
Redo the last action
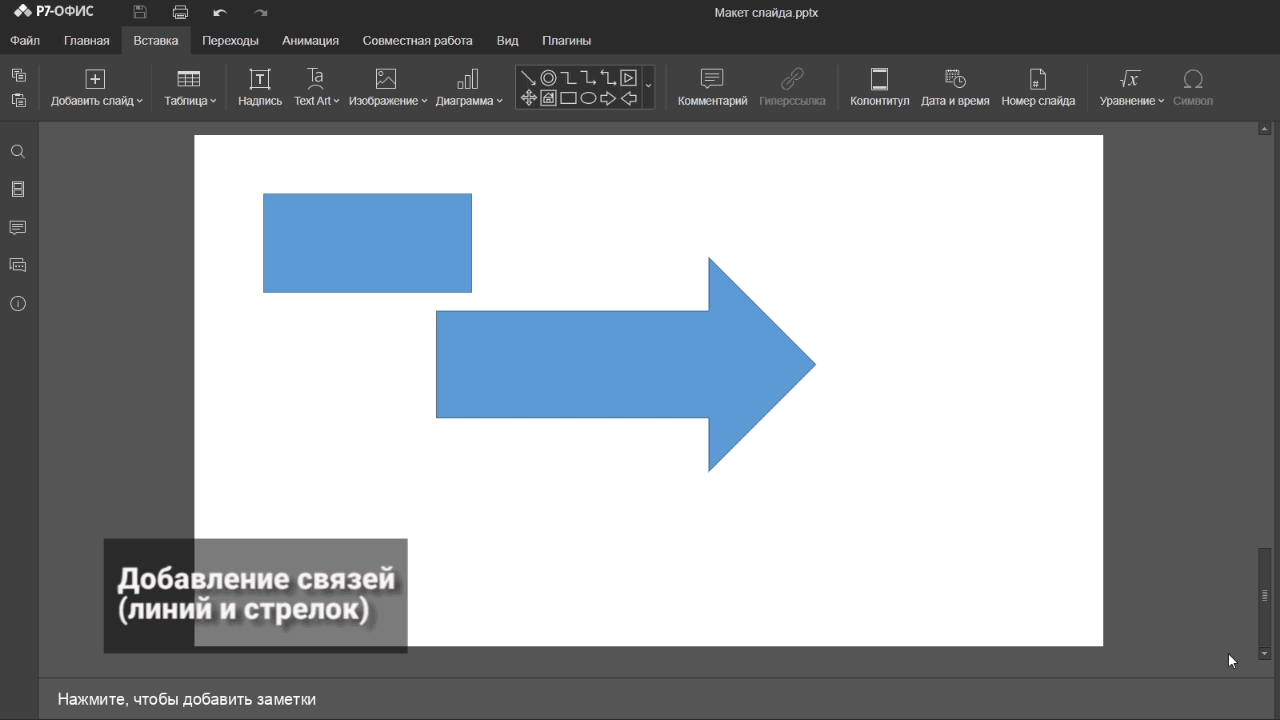[x=261, y=13]
